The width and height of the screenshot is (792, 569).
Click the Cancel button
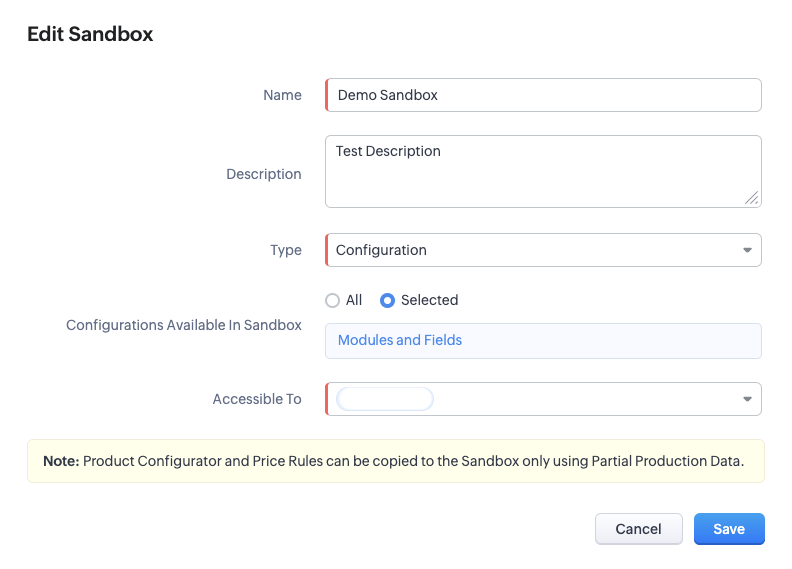[638, 529]
